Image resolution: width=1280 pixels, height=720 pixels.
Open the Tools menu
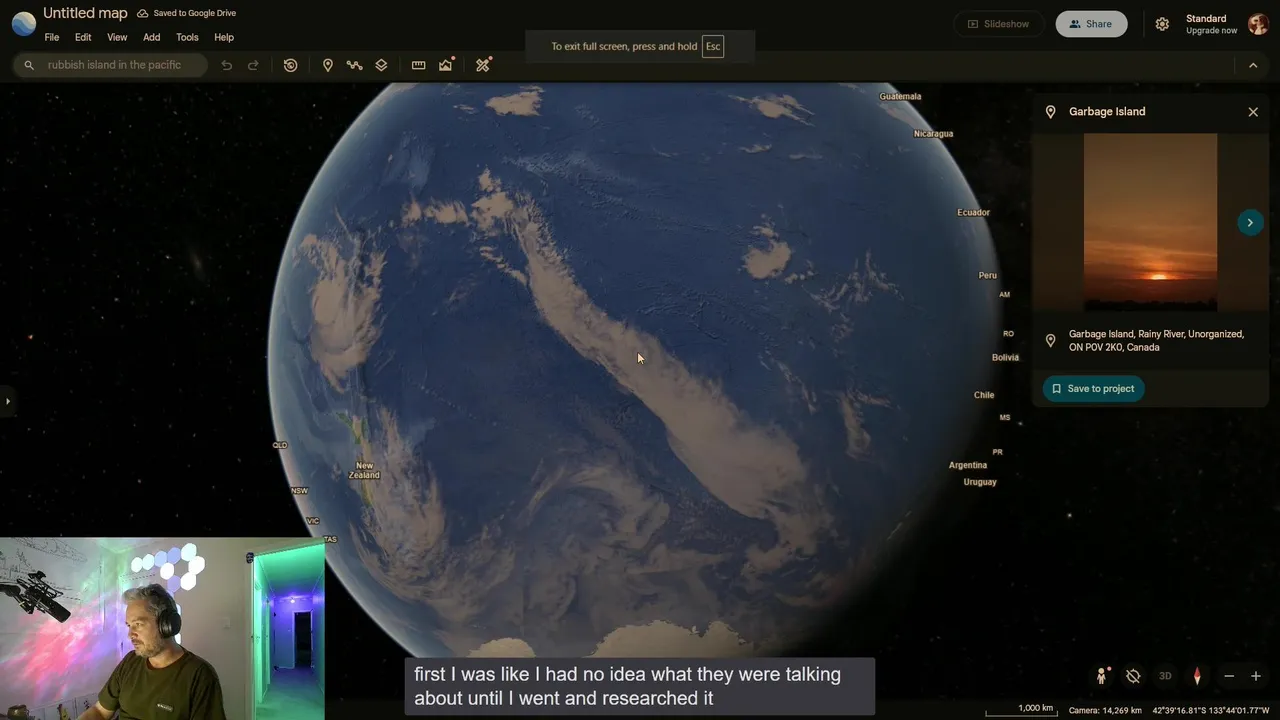pos(187,37)
